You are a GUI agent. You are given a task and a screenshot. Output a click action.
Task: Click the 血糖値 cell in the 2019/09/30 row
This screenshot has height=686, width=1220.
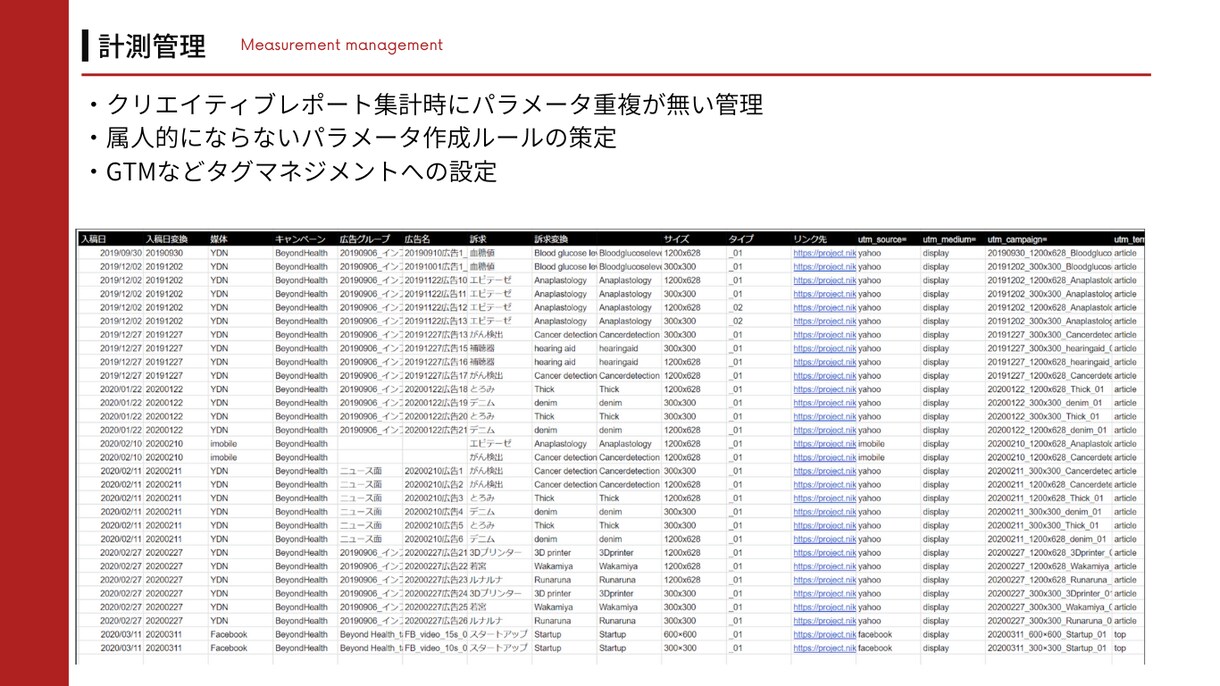coord(483,254)
